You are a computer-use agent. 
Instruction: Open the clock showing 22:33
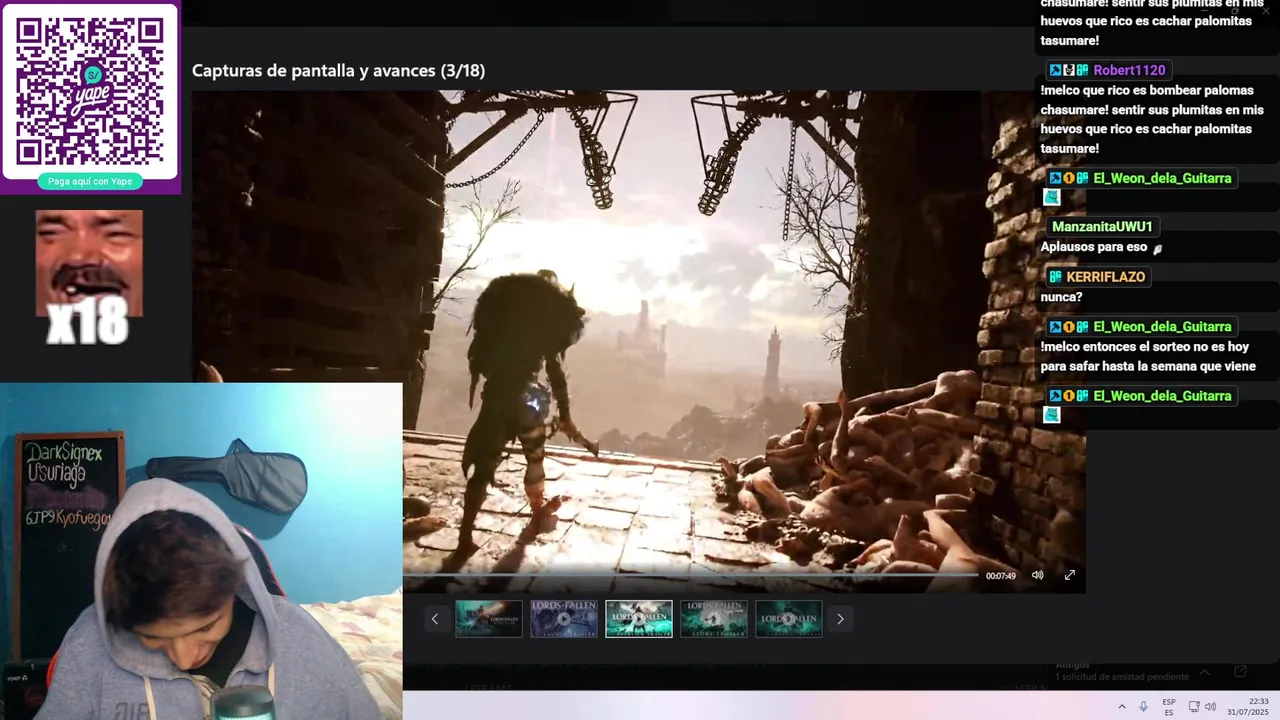(1249, 707)
